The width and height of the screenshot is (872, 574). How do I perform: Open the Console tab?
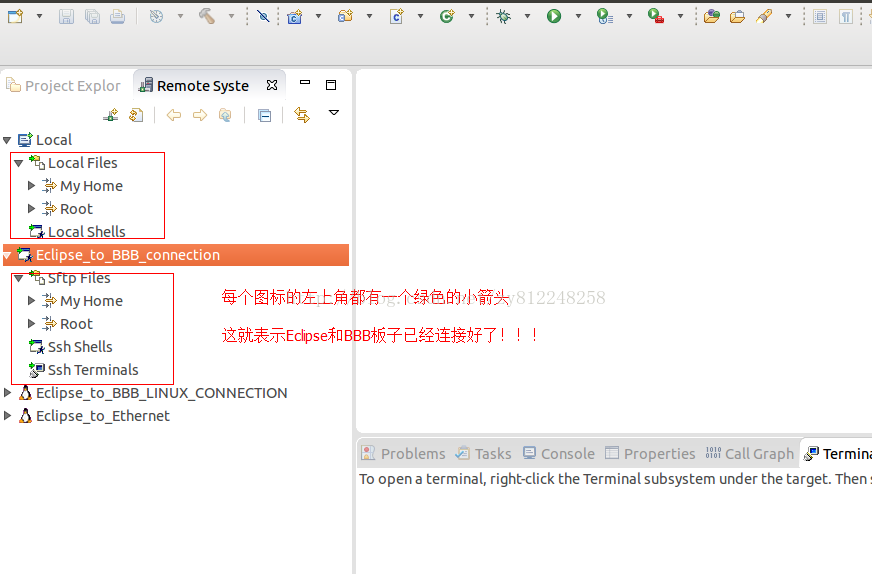[559, 454]
